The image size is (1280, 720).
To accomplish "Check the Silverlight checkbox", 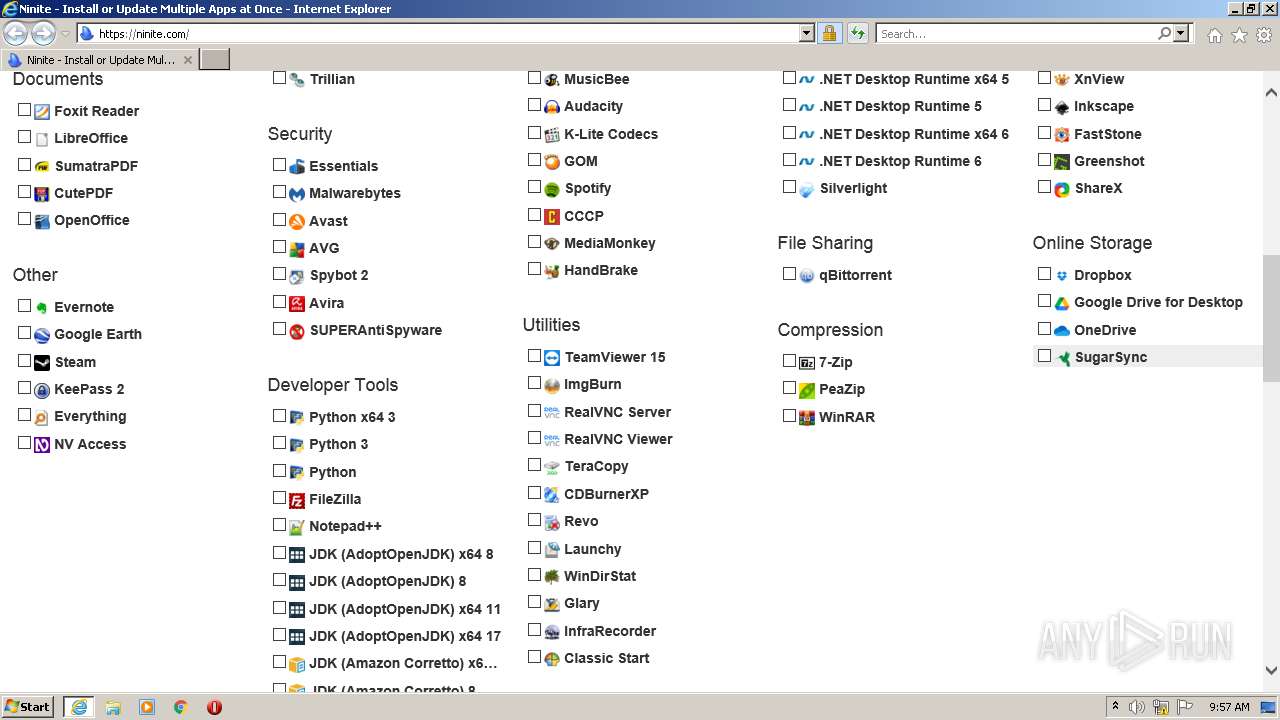I will point(790,186).
